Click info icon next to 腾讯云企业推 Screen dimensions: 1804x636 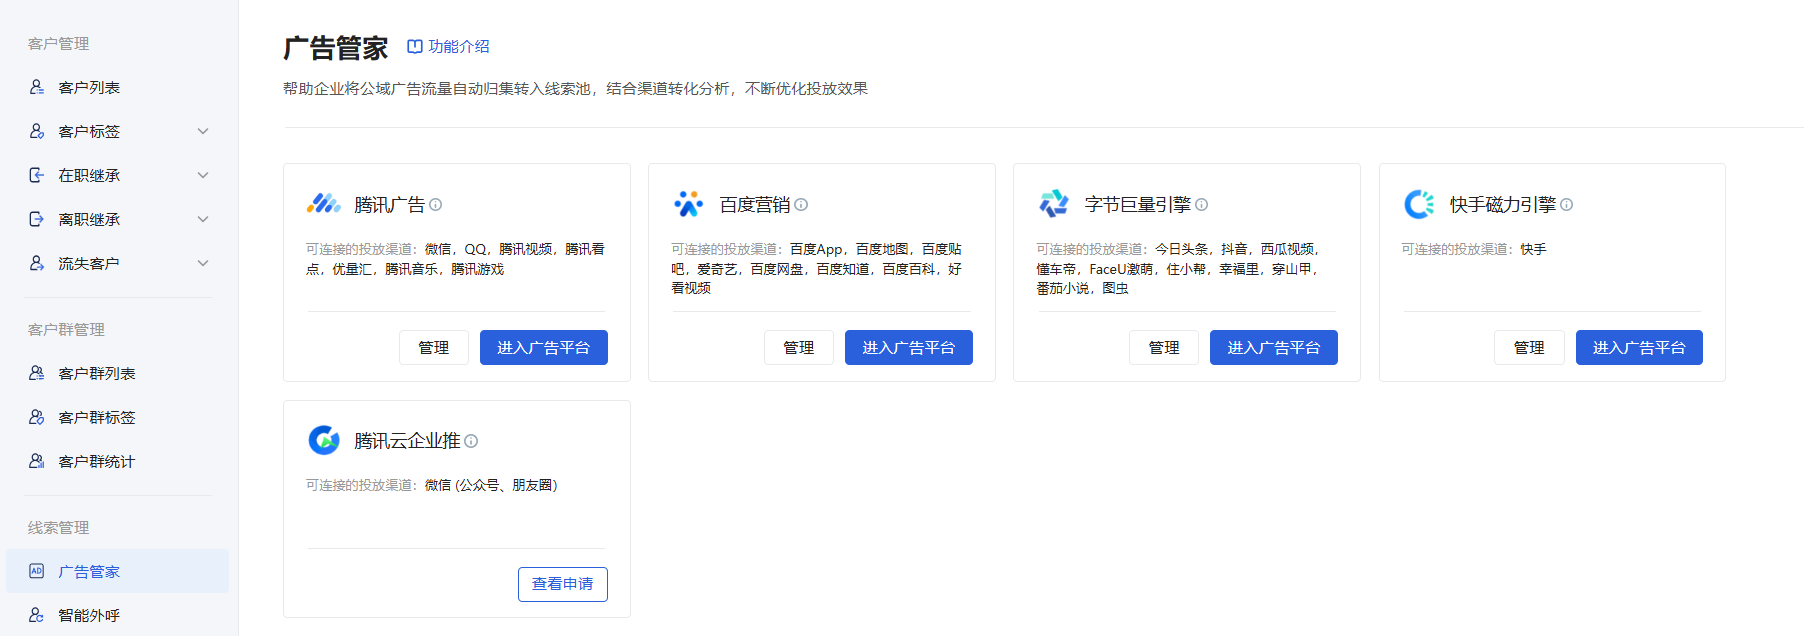click(471, 441)
